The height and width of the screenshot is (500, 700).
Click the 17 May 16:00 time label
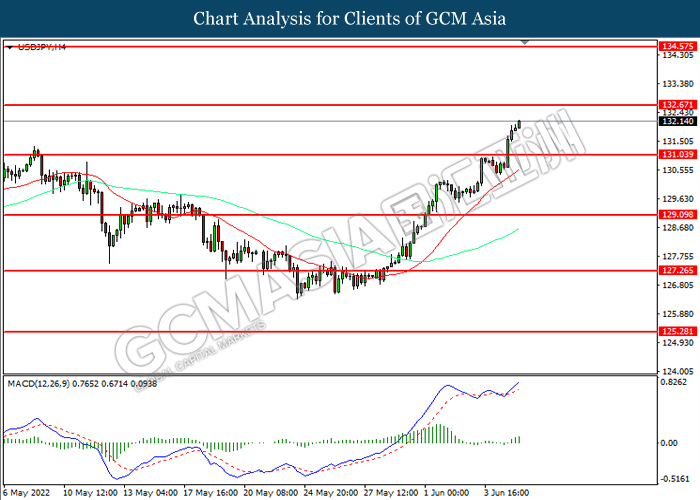pos(211,493)
